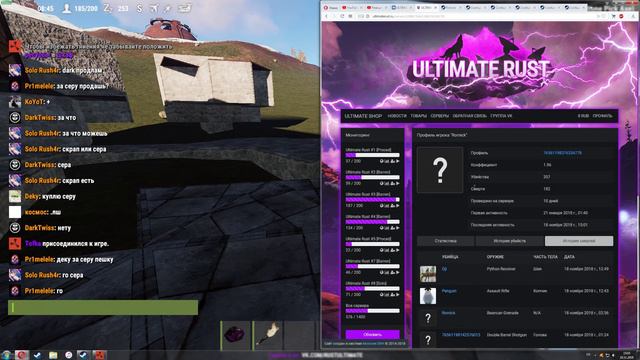Click Pr1melele's message 'деку за серу пешку'
This screenshot has height=360, width=640.
coord(85,260)
